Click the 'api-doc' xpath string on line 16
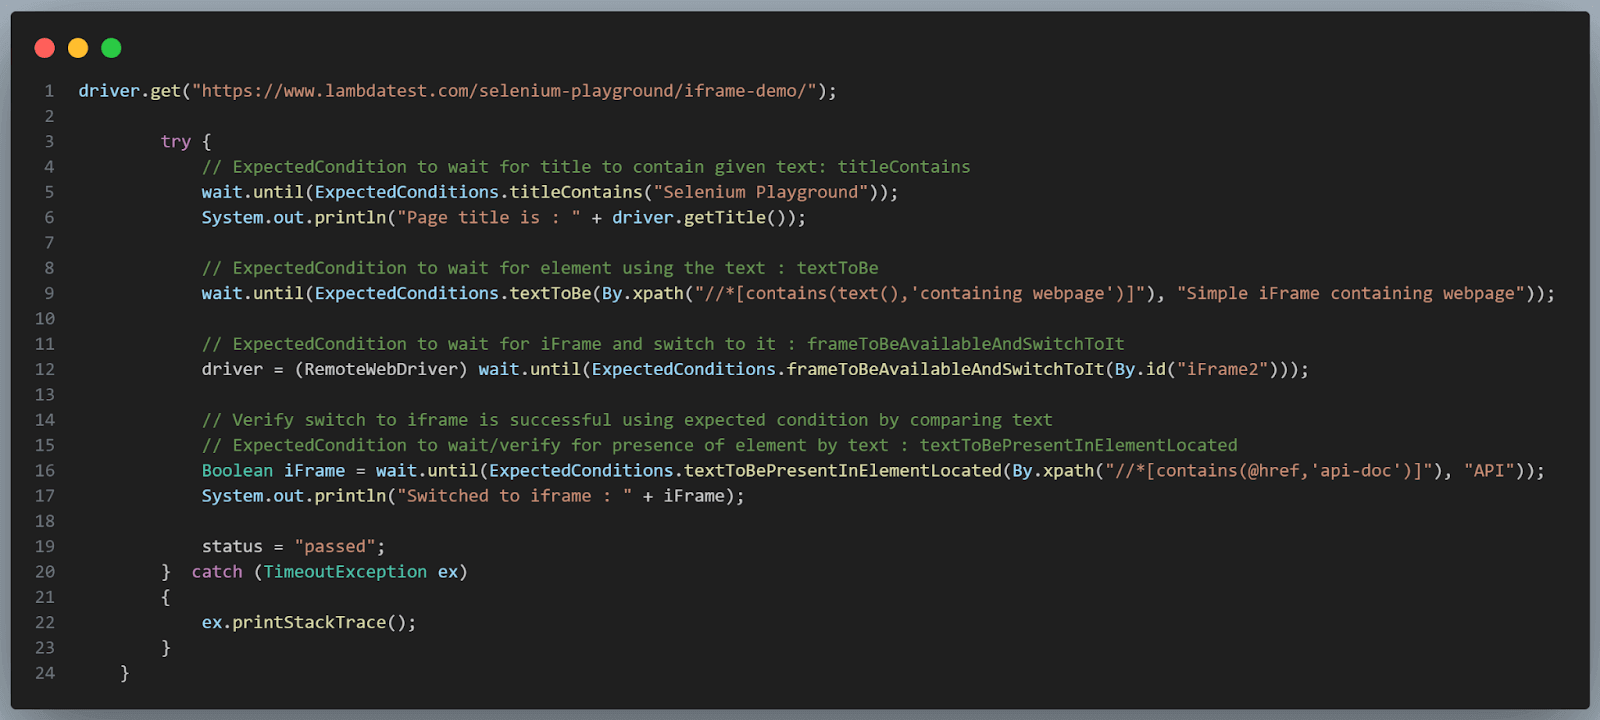The width and height of the screenshot is (1600, 720). tap(1269, 471)
